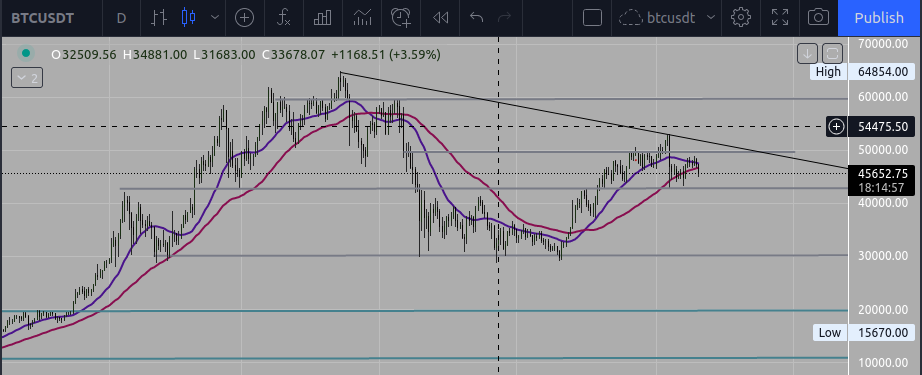Change the D timeframe interval
The height and width of the screenshot is (375, 922).
click(121, 18)
